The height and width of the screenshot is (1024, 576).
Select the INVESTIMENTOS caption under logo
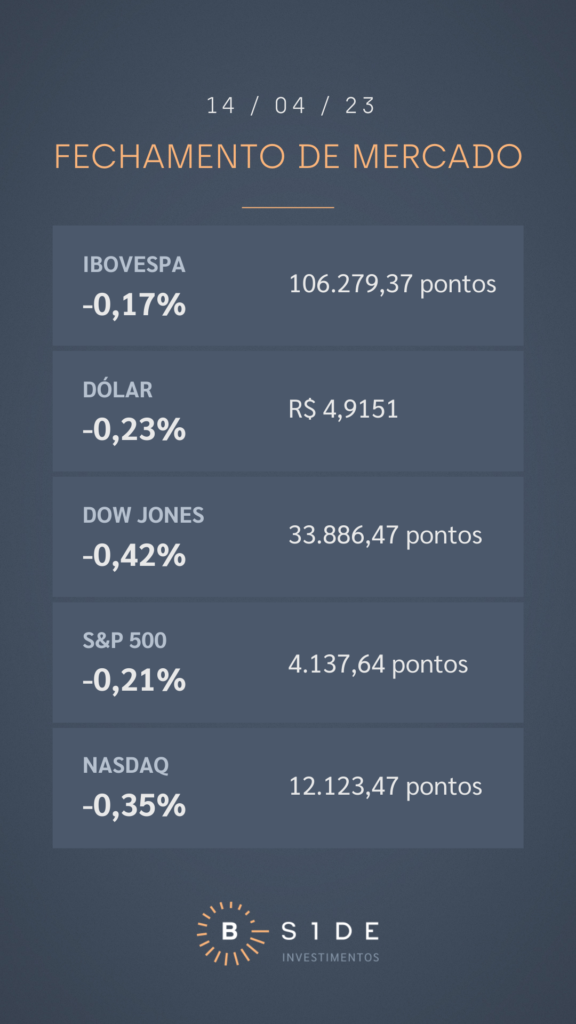330,957
